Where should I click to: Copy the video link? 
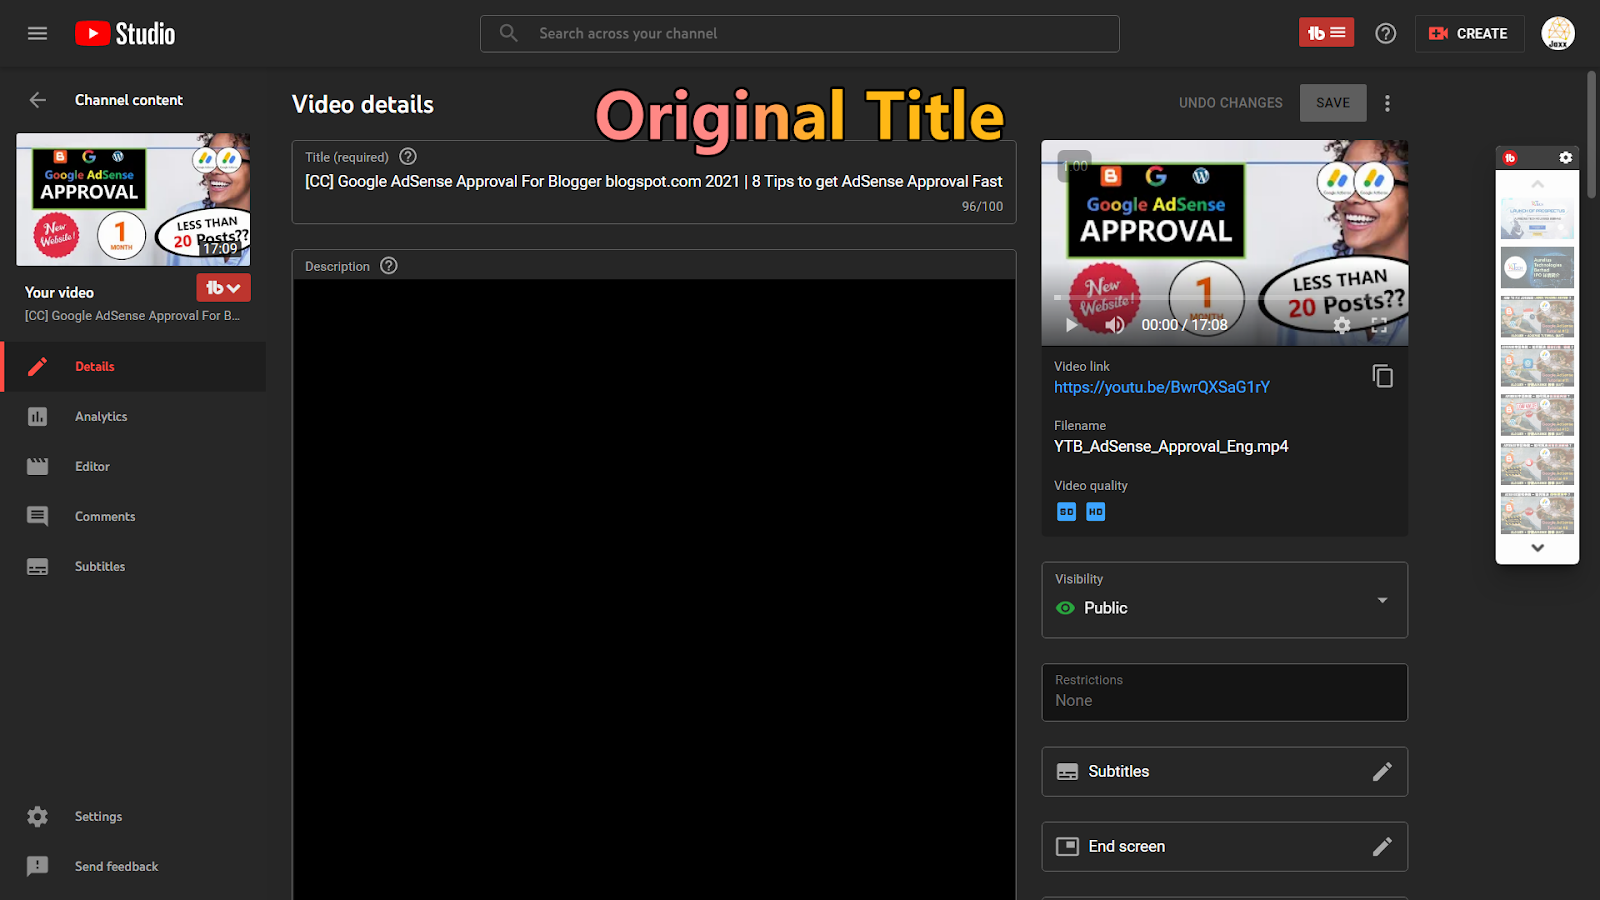point(1383,376)
